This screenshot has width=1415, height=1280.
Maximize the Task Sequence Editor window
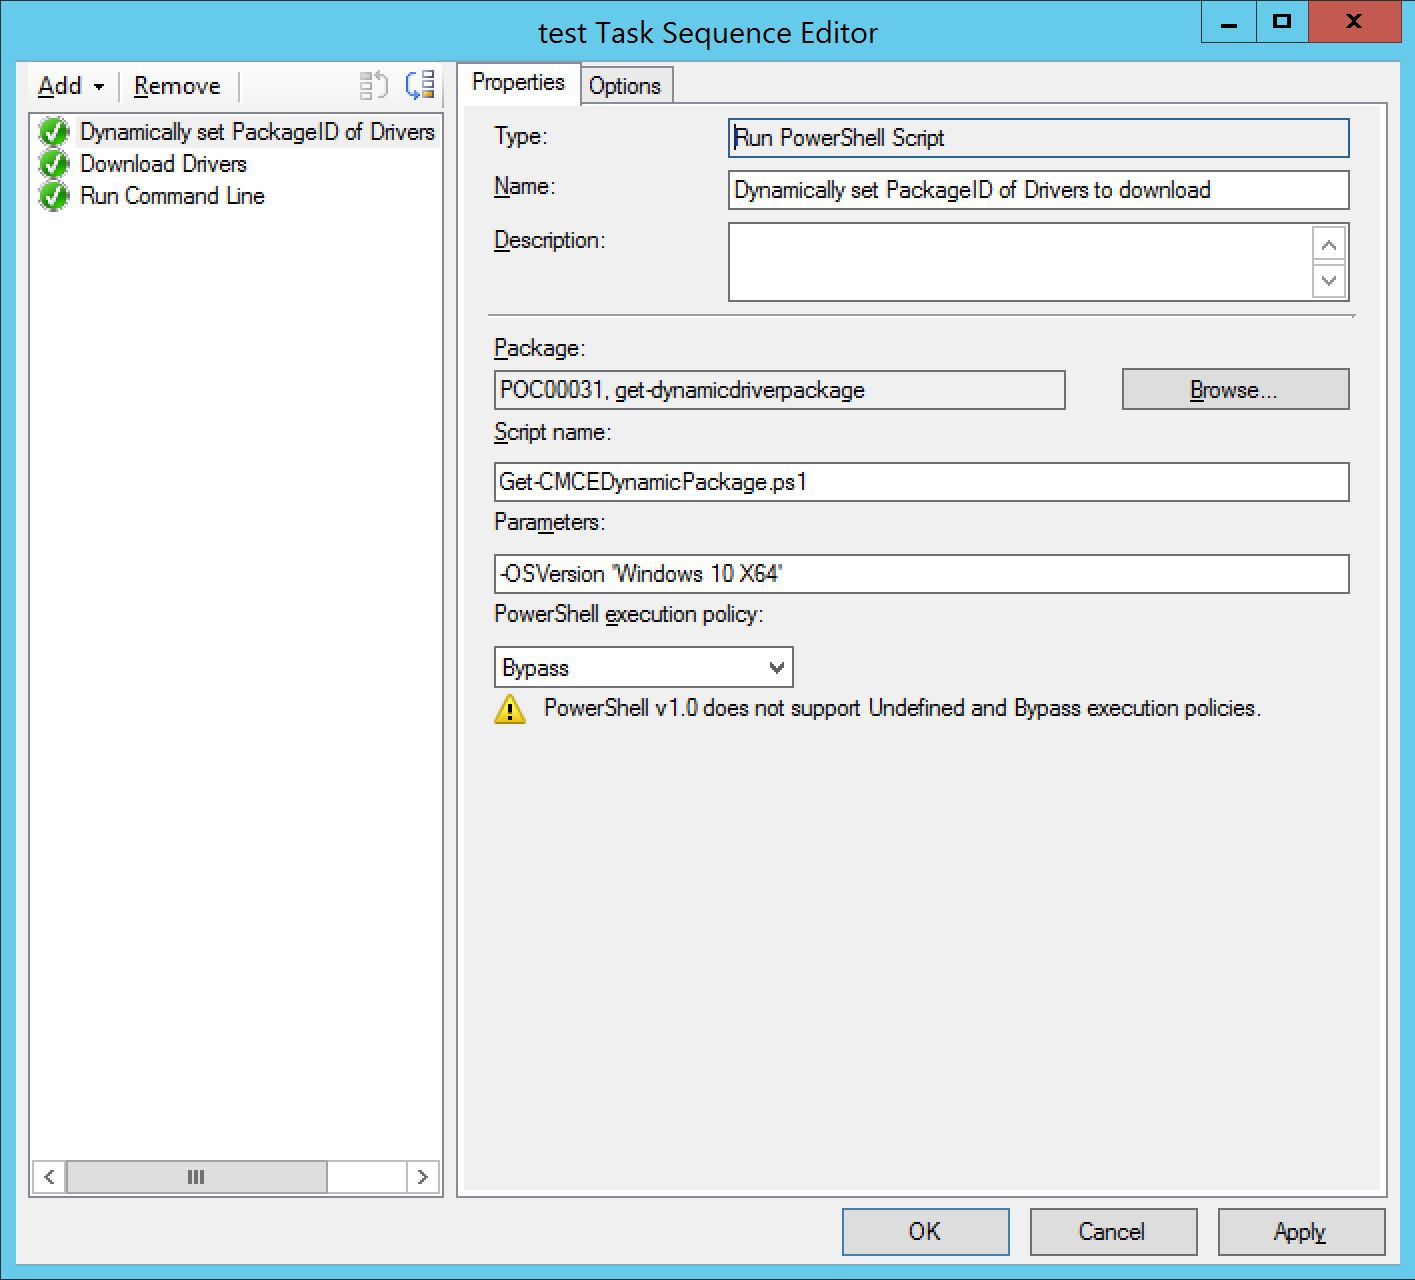[x=1281, y=22]
